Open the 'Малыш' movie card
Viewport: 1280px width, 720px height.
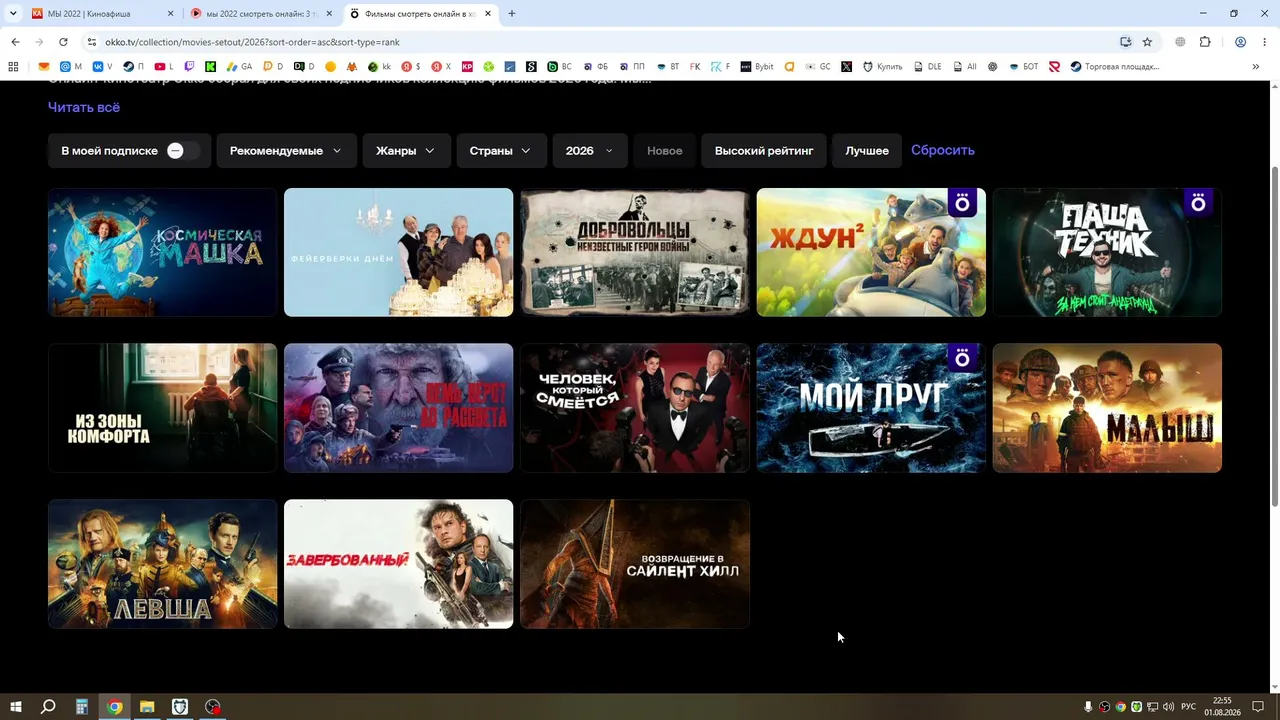pyautogui.click(x=1107, y=408)
